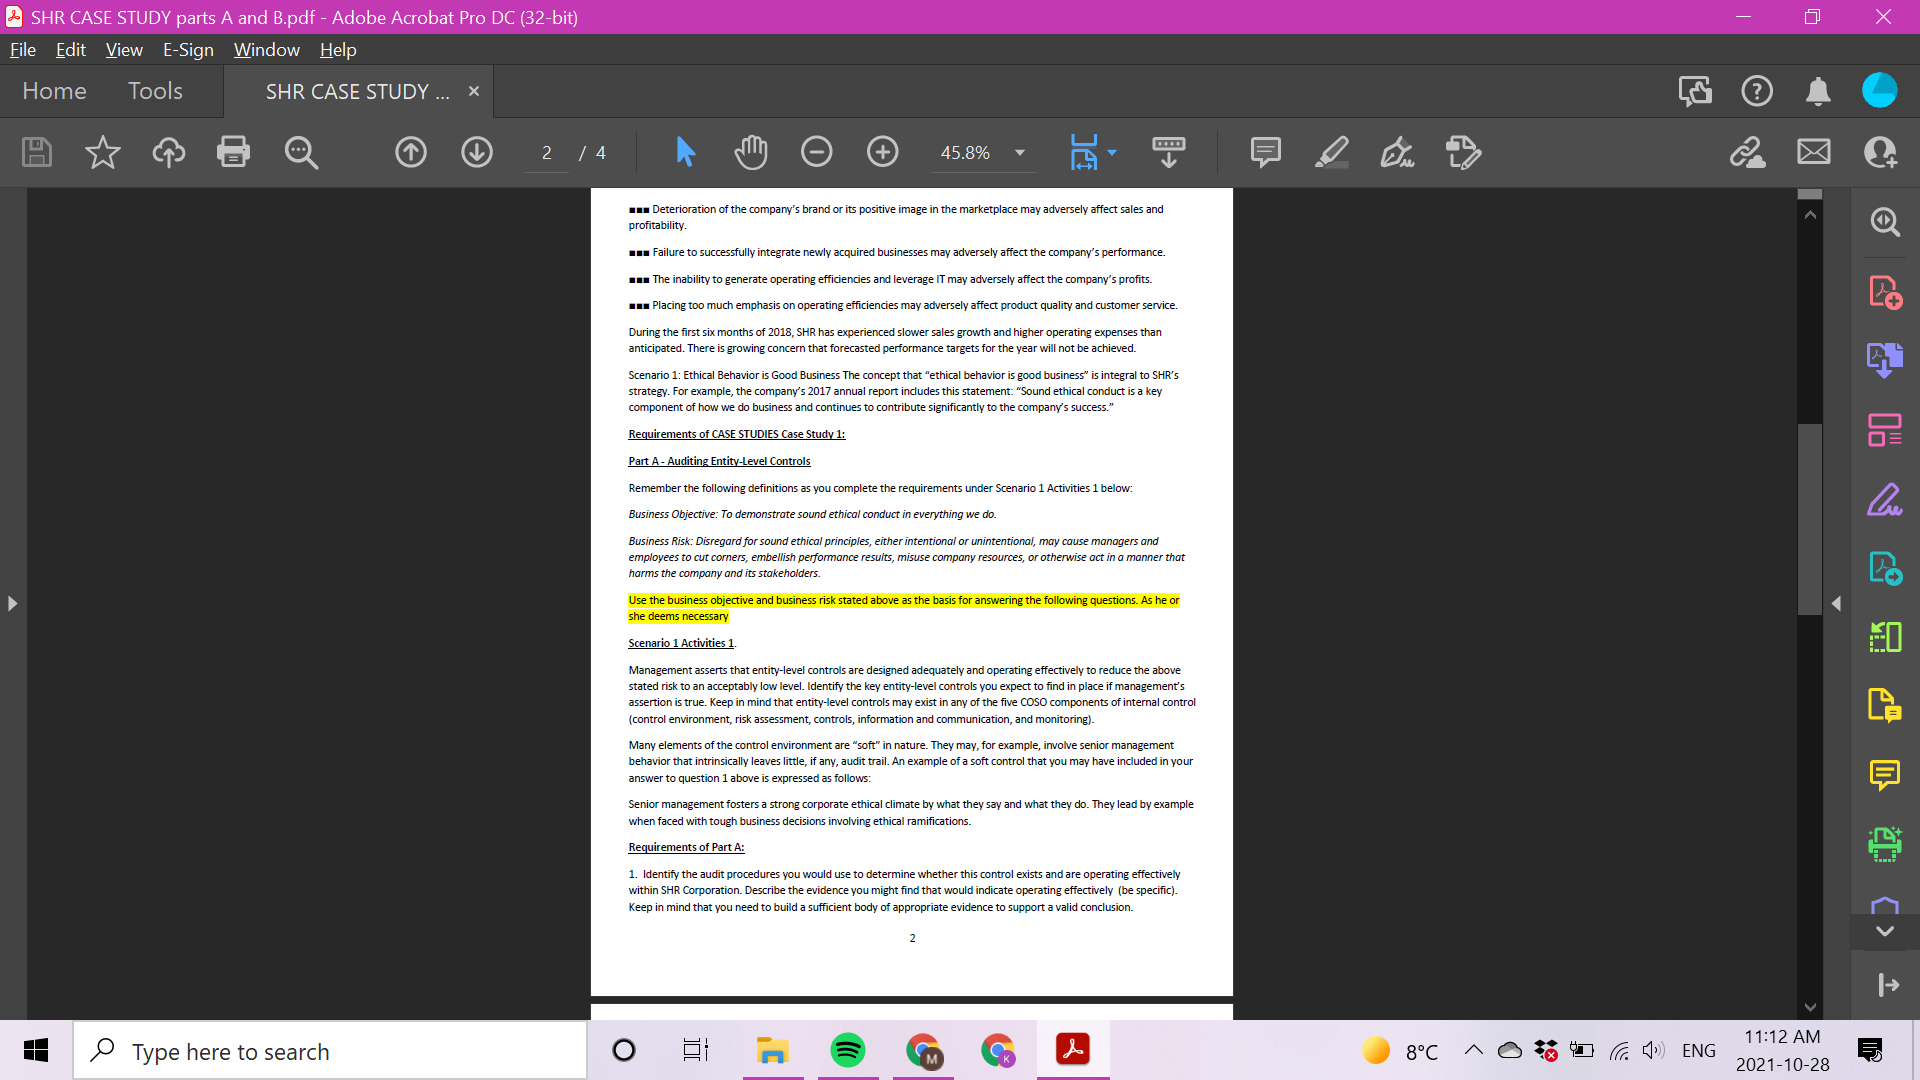
Task: Select the Create PDF tool in right panel
Action: click(1886, 292)
